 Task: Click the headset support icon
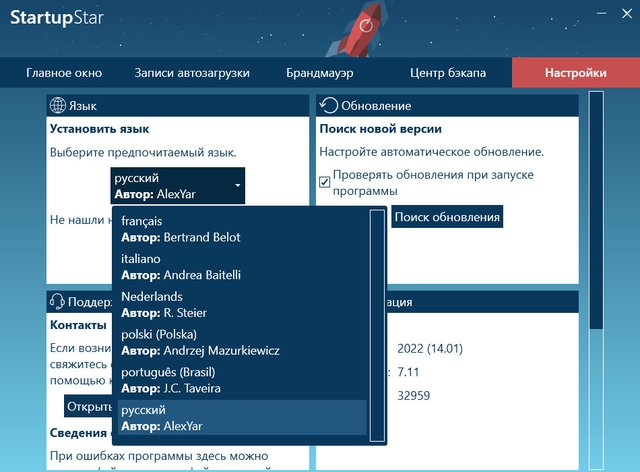coord(57,302)
